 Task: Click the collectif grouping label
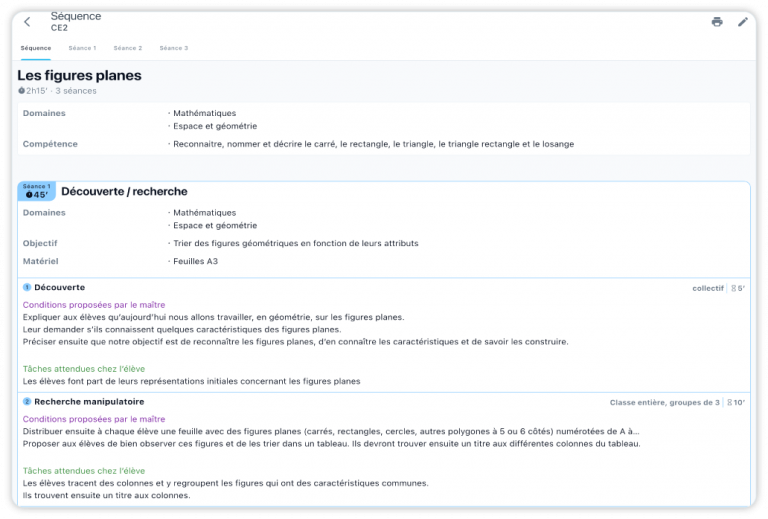coord(708,288)
